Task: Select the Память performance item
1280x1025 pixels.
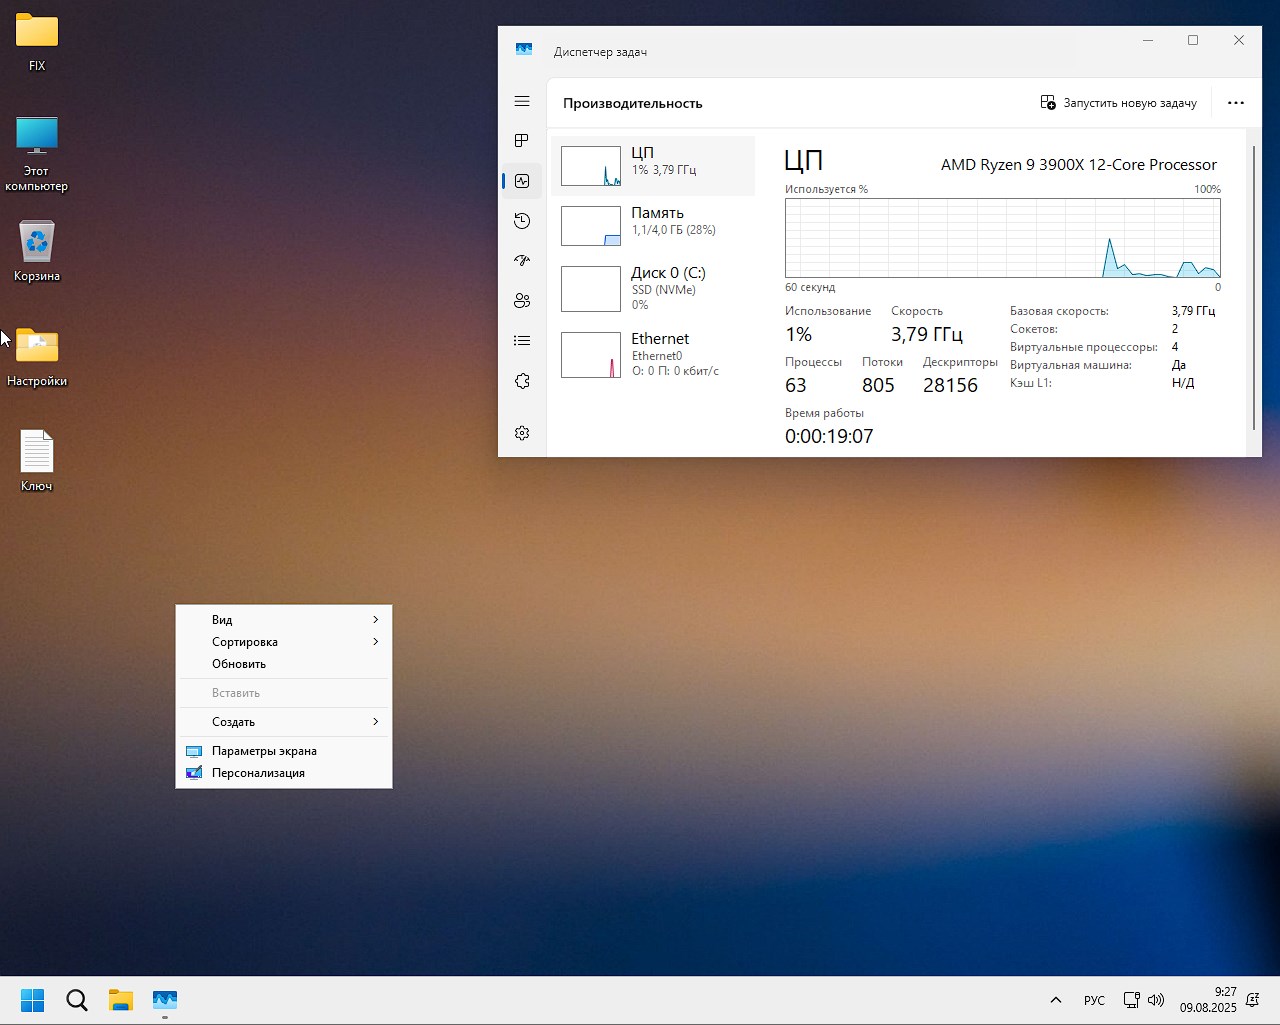Action: click(653, 226)
